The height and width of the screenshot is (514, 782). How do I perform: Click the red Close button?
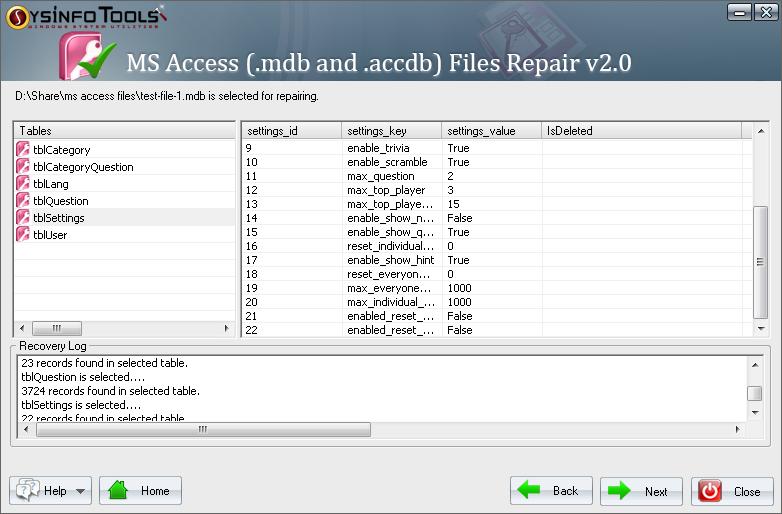pos(732,491)
